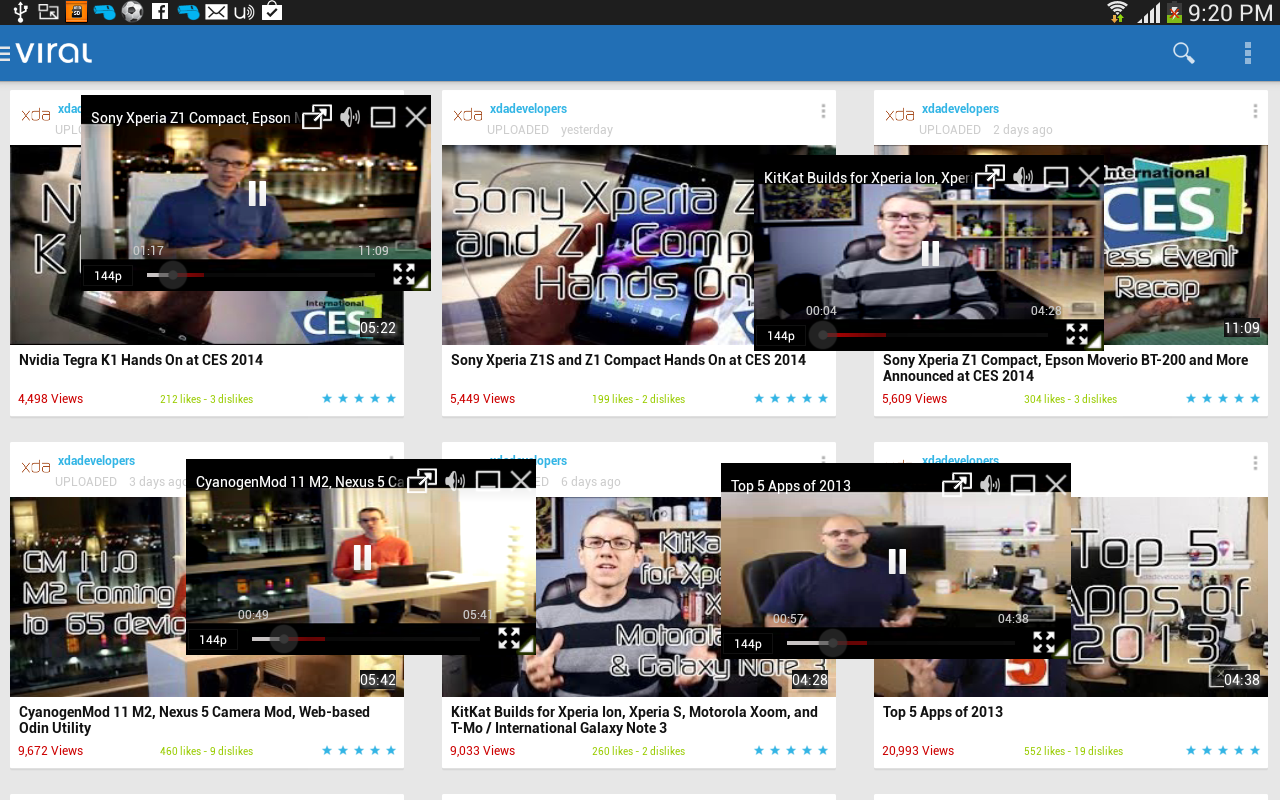This screenshot has width=1280, height=800.
Task: Tap the Wi-Fi signal icon in the status bar
Action: click(x=1118, y=12)
